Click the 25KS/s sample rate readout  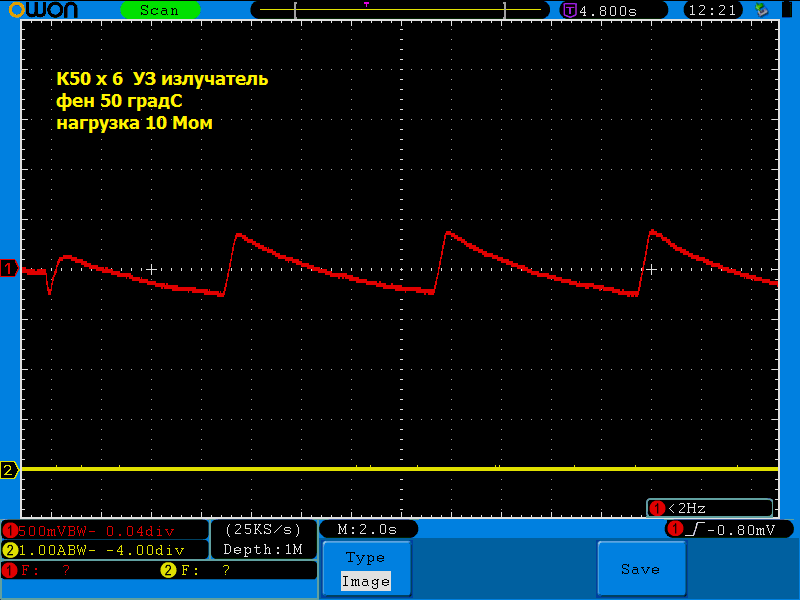(x=263, y=529)
